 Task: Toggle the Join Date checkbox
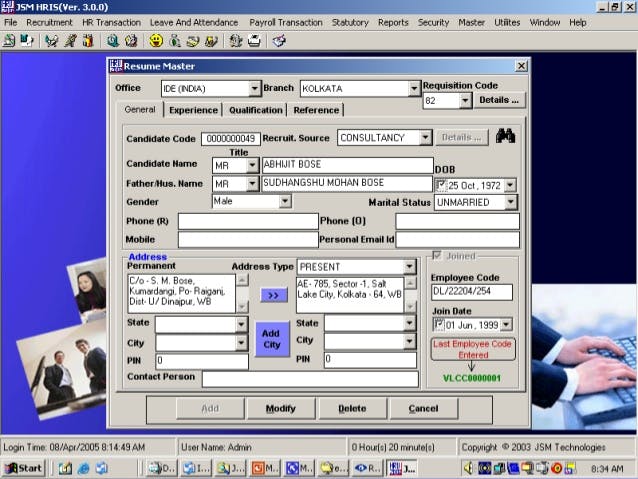click(x=438, y=324)
